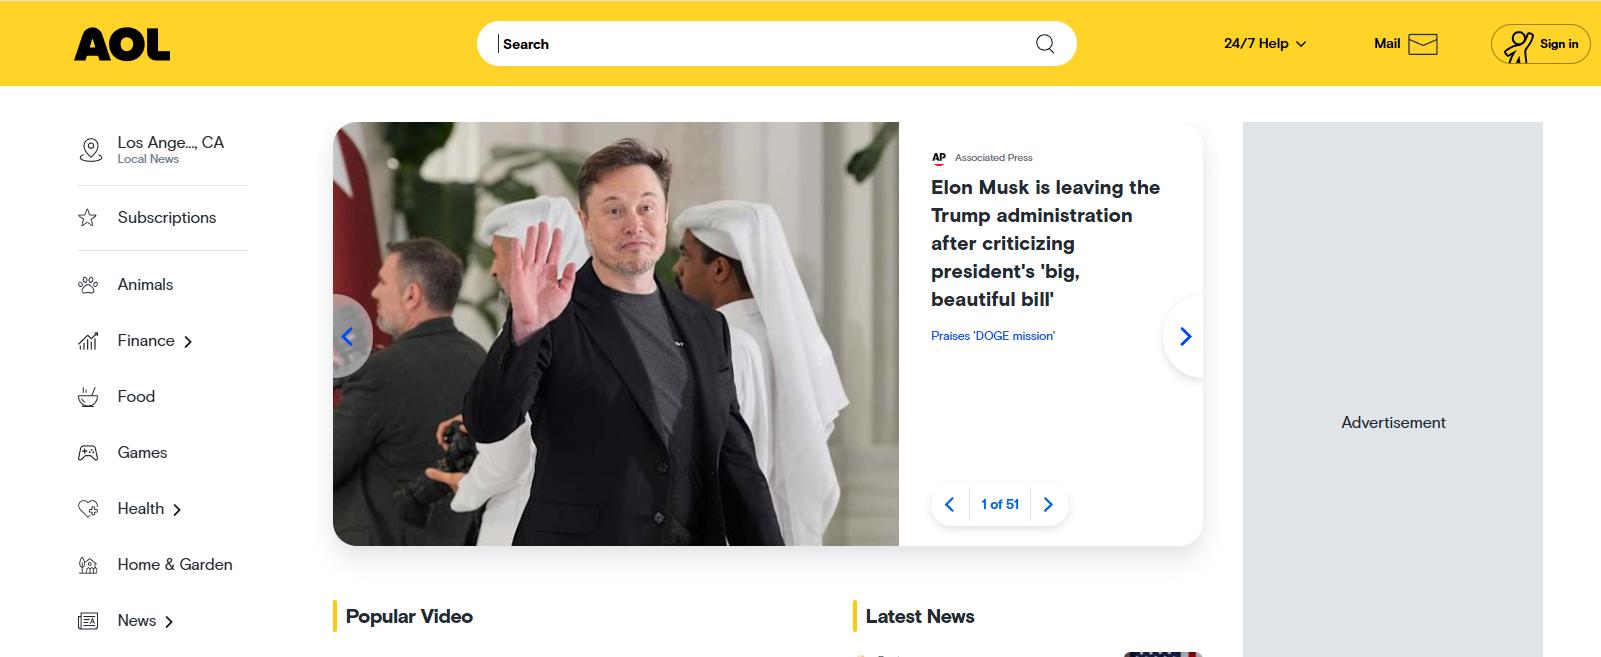Image resolution: width=1601 pixels, height=657 pixels.
Task: Click the Animals paw icon
Action: pyautogui.click(x=88, y=285)
